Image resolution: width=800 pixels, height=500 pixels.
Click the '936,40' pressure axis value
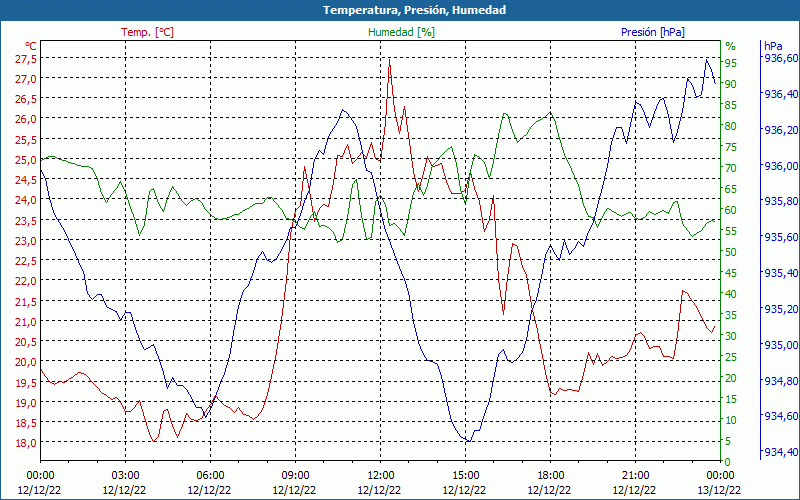click(x=780, y=93)
